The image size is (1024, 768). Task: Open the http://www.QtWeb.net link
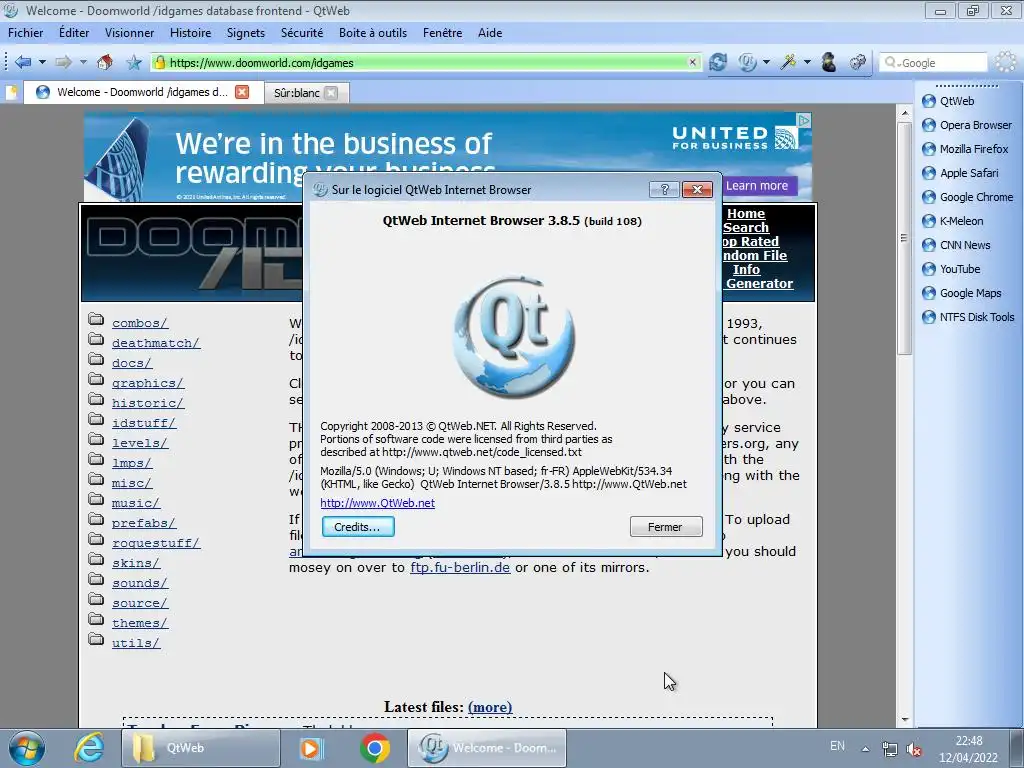click(x=377, y=503)
